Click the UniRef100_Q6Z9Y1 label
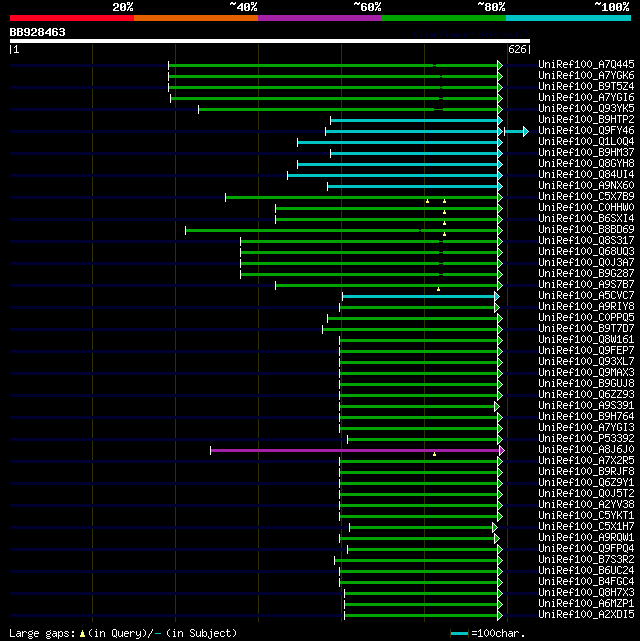Viewport: 640px width, 641px height. coord(586,483)
